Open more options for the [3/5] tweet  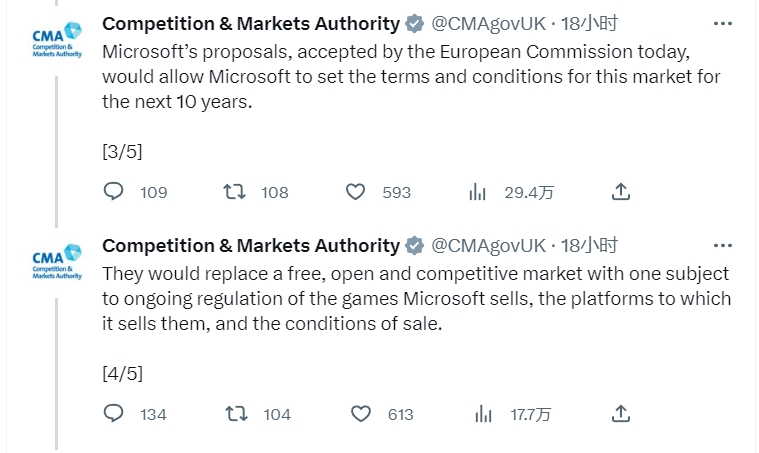coord(723,23)
